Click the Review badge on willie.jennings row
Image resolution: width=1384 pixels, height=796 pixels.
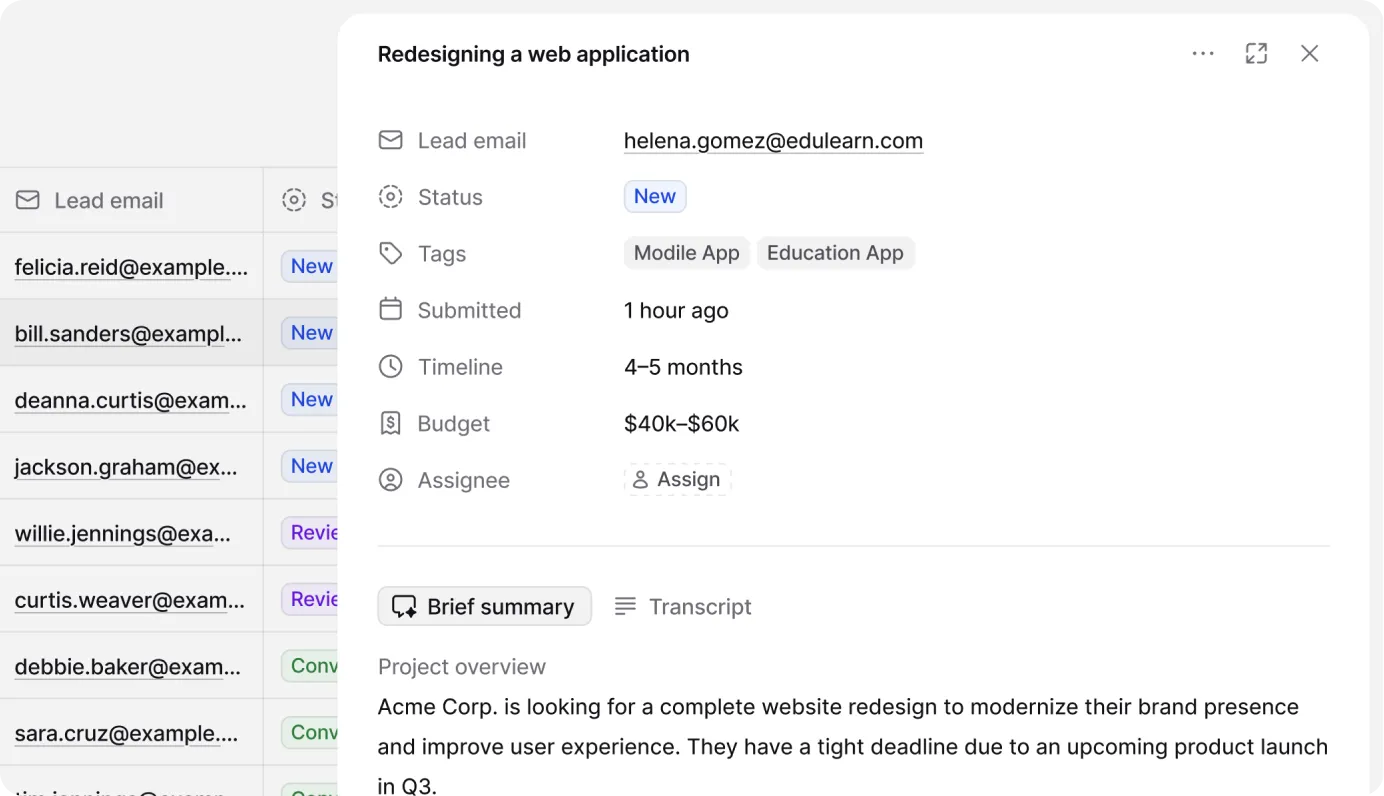pos(311,532)
